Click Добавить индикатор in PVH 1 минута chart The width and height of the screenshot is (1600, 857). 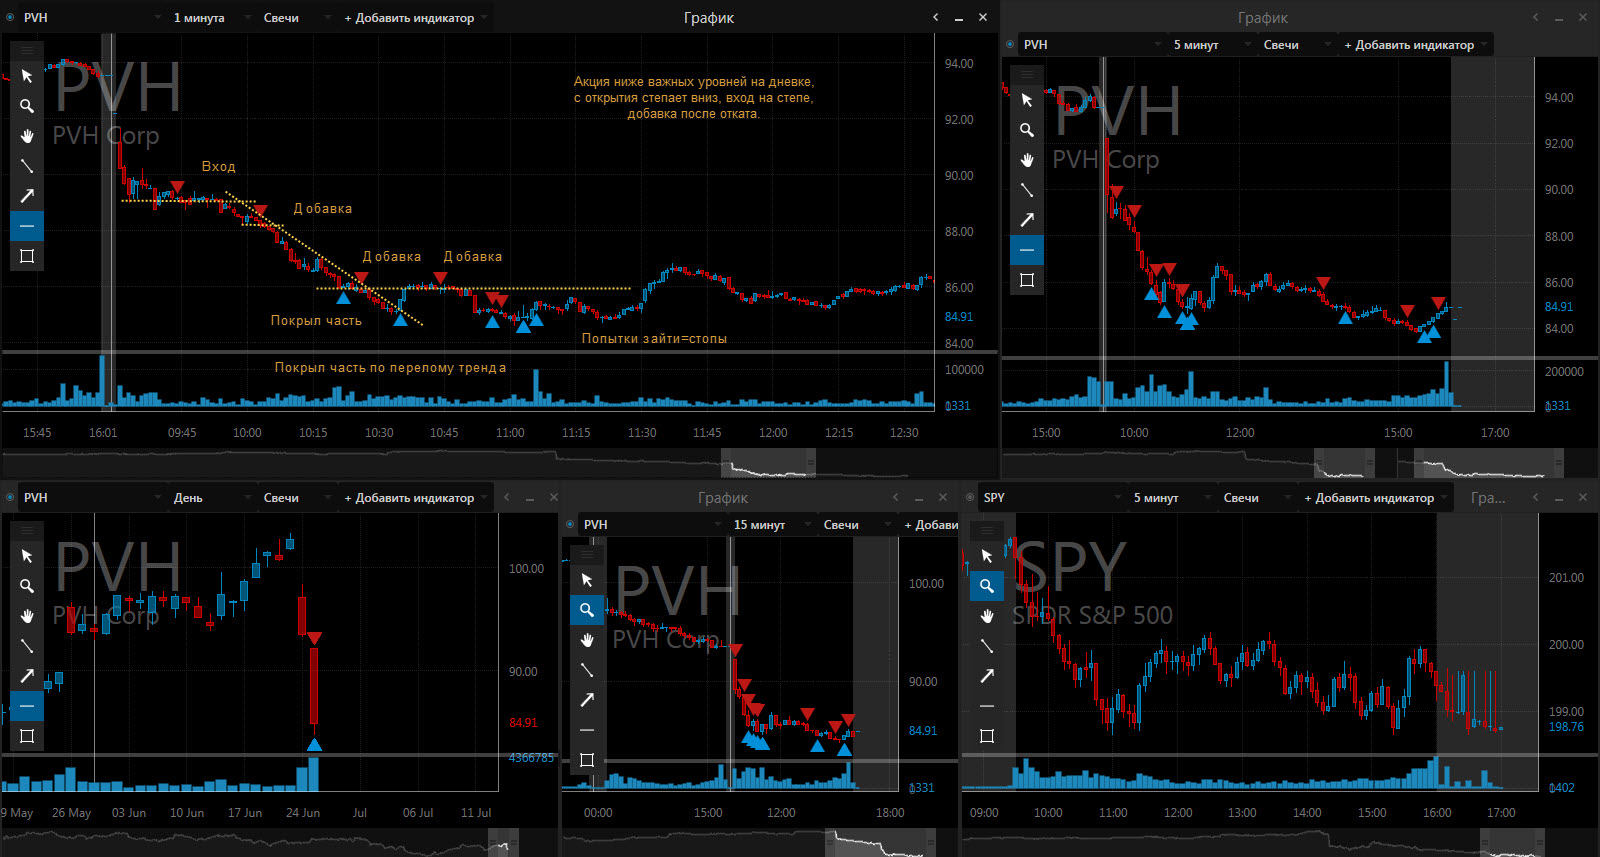coord(415,17)
